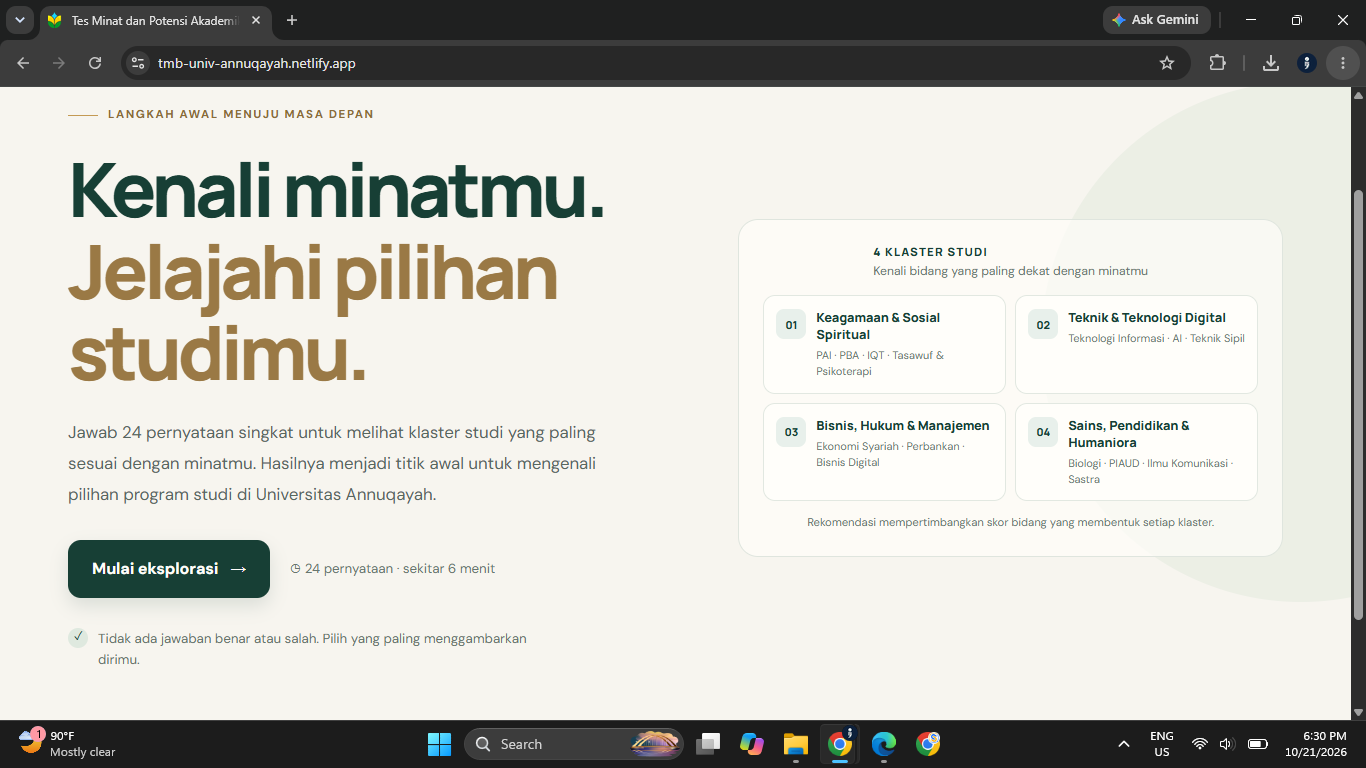Click the 04 number badge

pos(1043,432)
